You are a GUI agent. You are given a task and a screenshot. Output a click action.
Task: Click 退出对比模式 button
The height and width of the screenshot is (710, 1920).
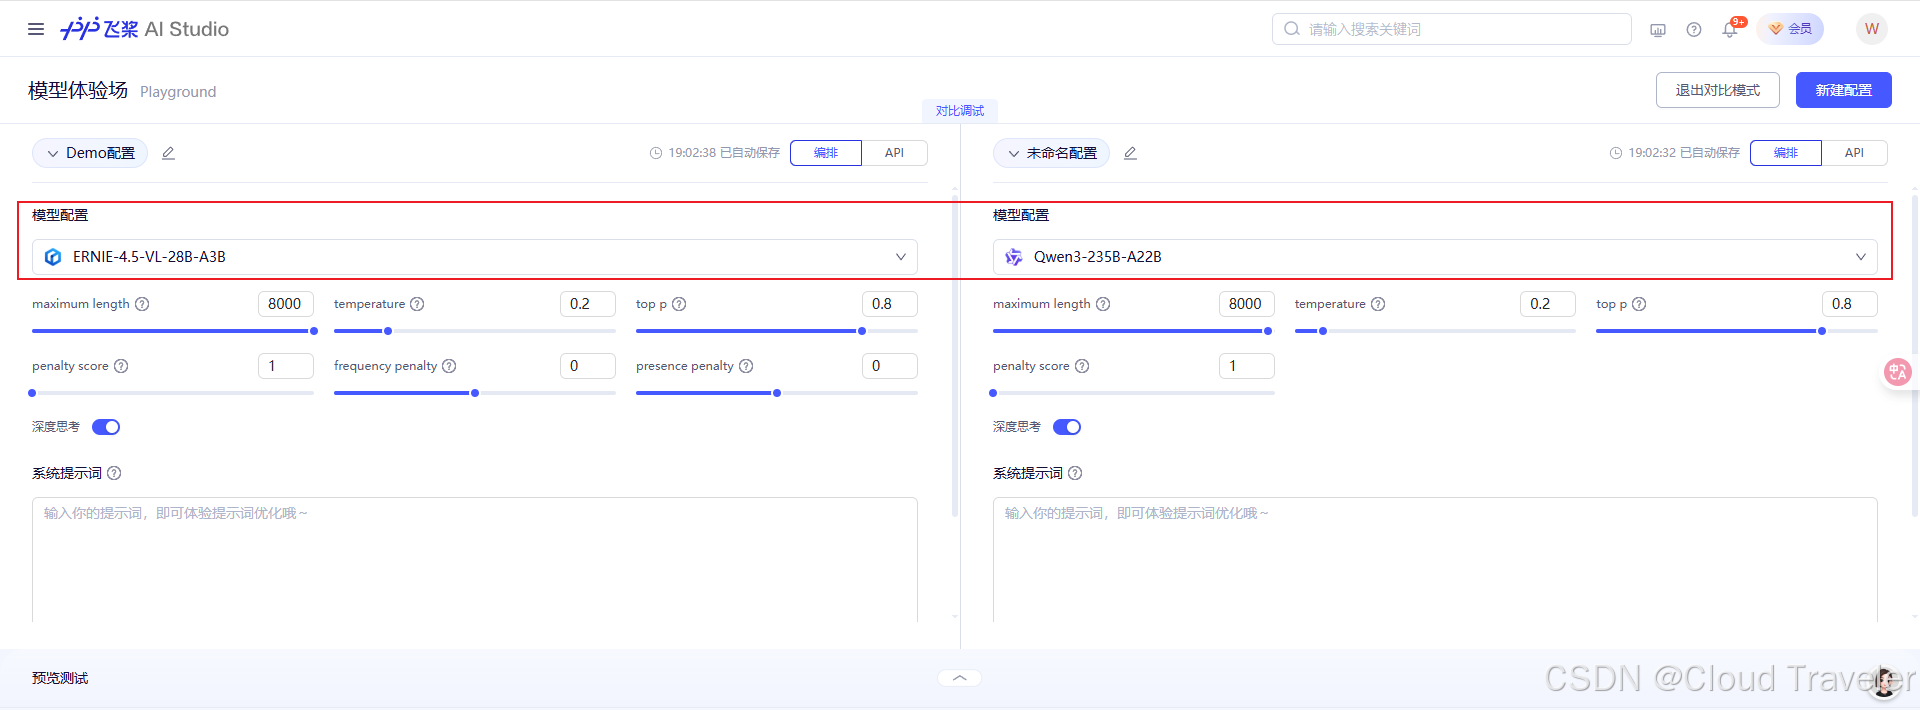click(x=1718, y=90)
